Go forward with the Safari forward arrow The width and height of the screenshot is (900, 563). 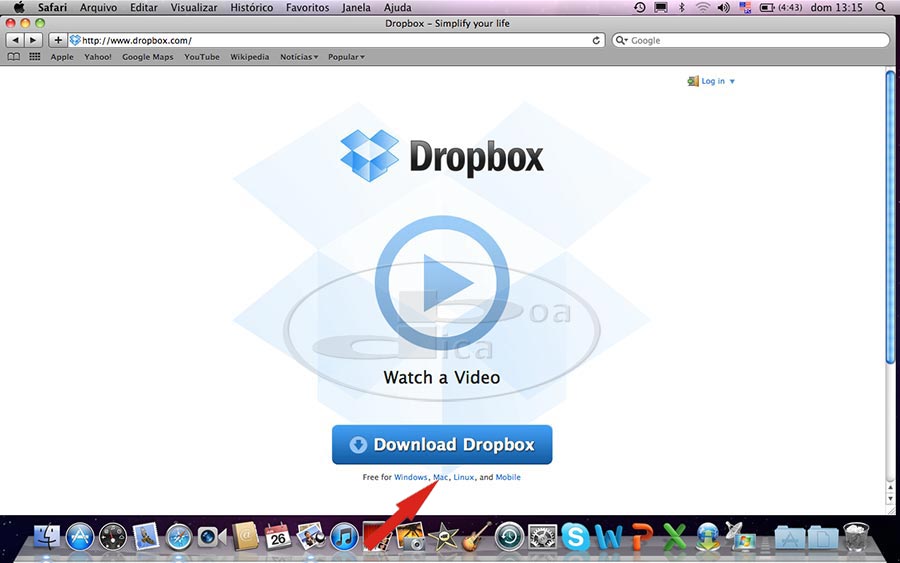[33, 40]
